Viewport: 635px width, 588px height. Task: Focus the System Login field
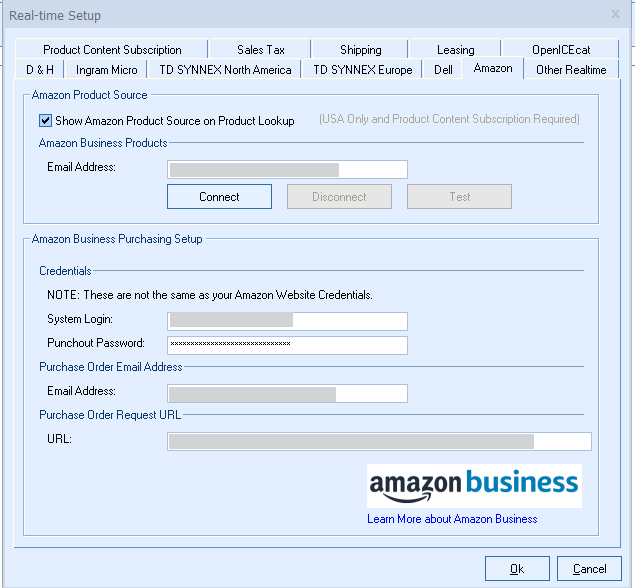pyautogui.click(x=287, y=321)
